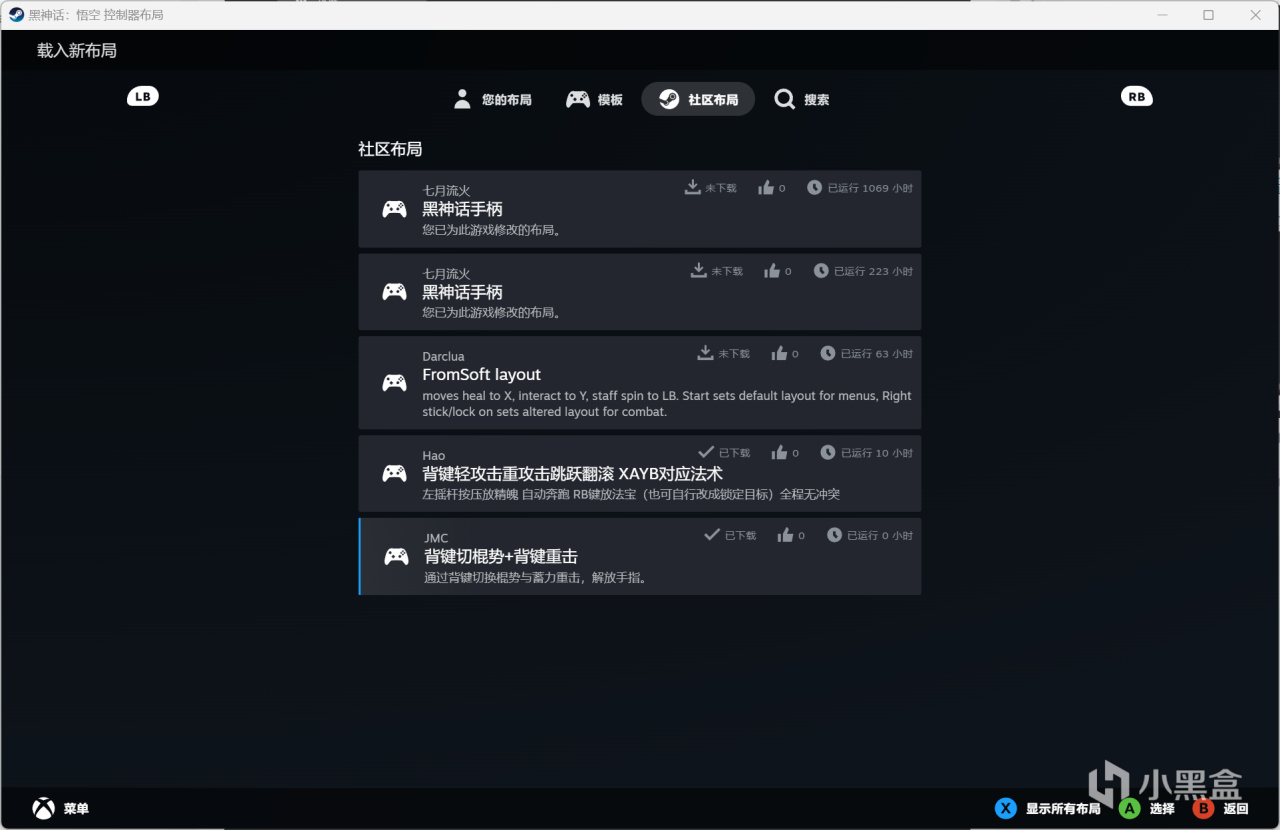Click the thumbs-up icon in JMC's row
The height and width of the screenshot is (830, 1280).
tap(785, 535)
